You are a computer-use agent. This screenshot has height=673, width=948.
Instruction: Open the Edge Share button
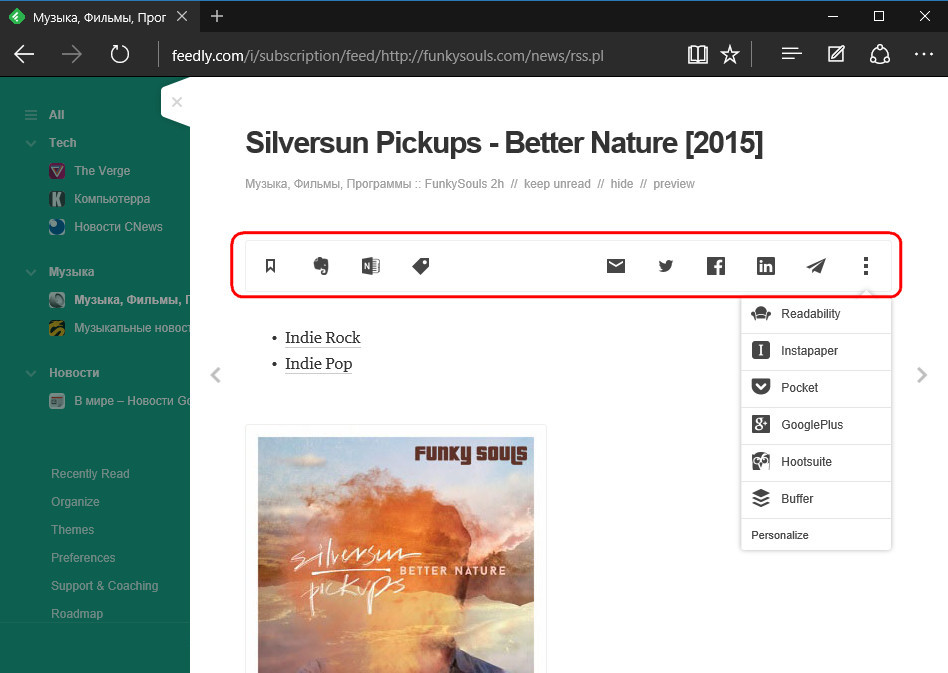click(880, 54)
